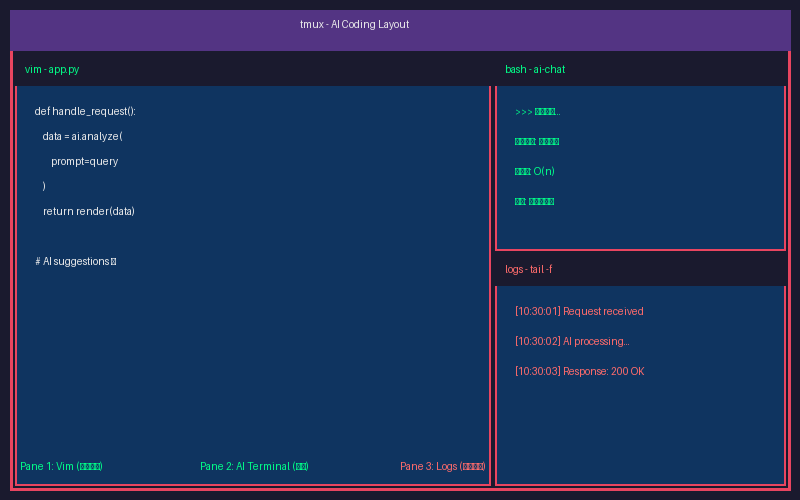Click the last response line in ai-chat
Viewport: 800px width, 500px height.
coord(534,202)
